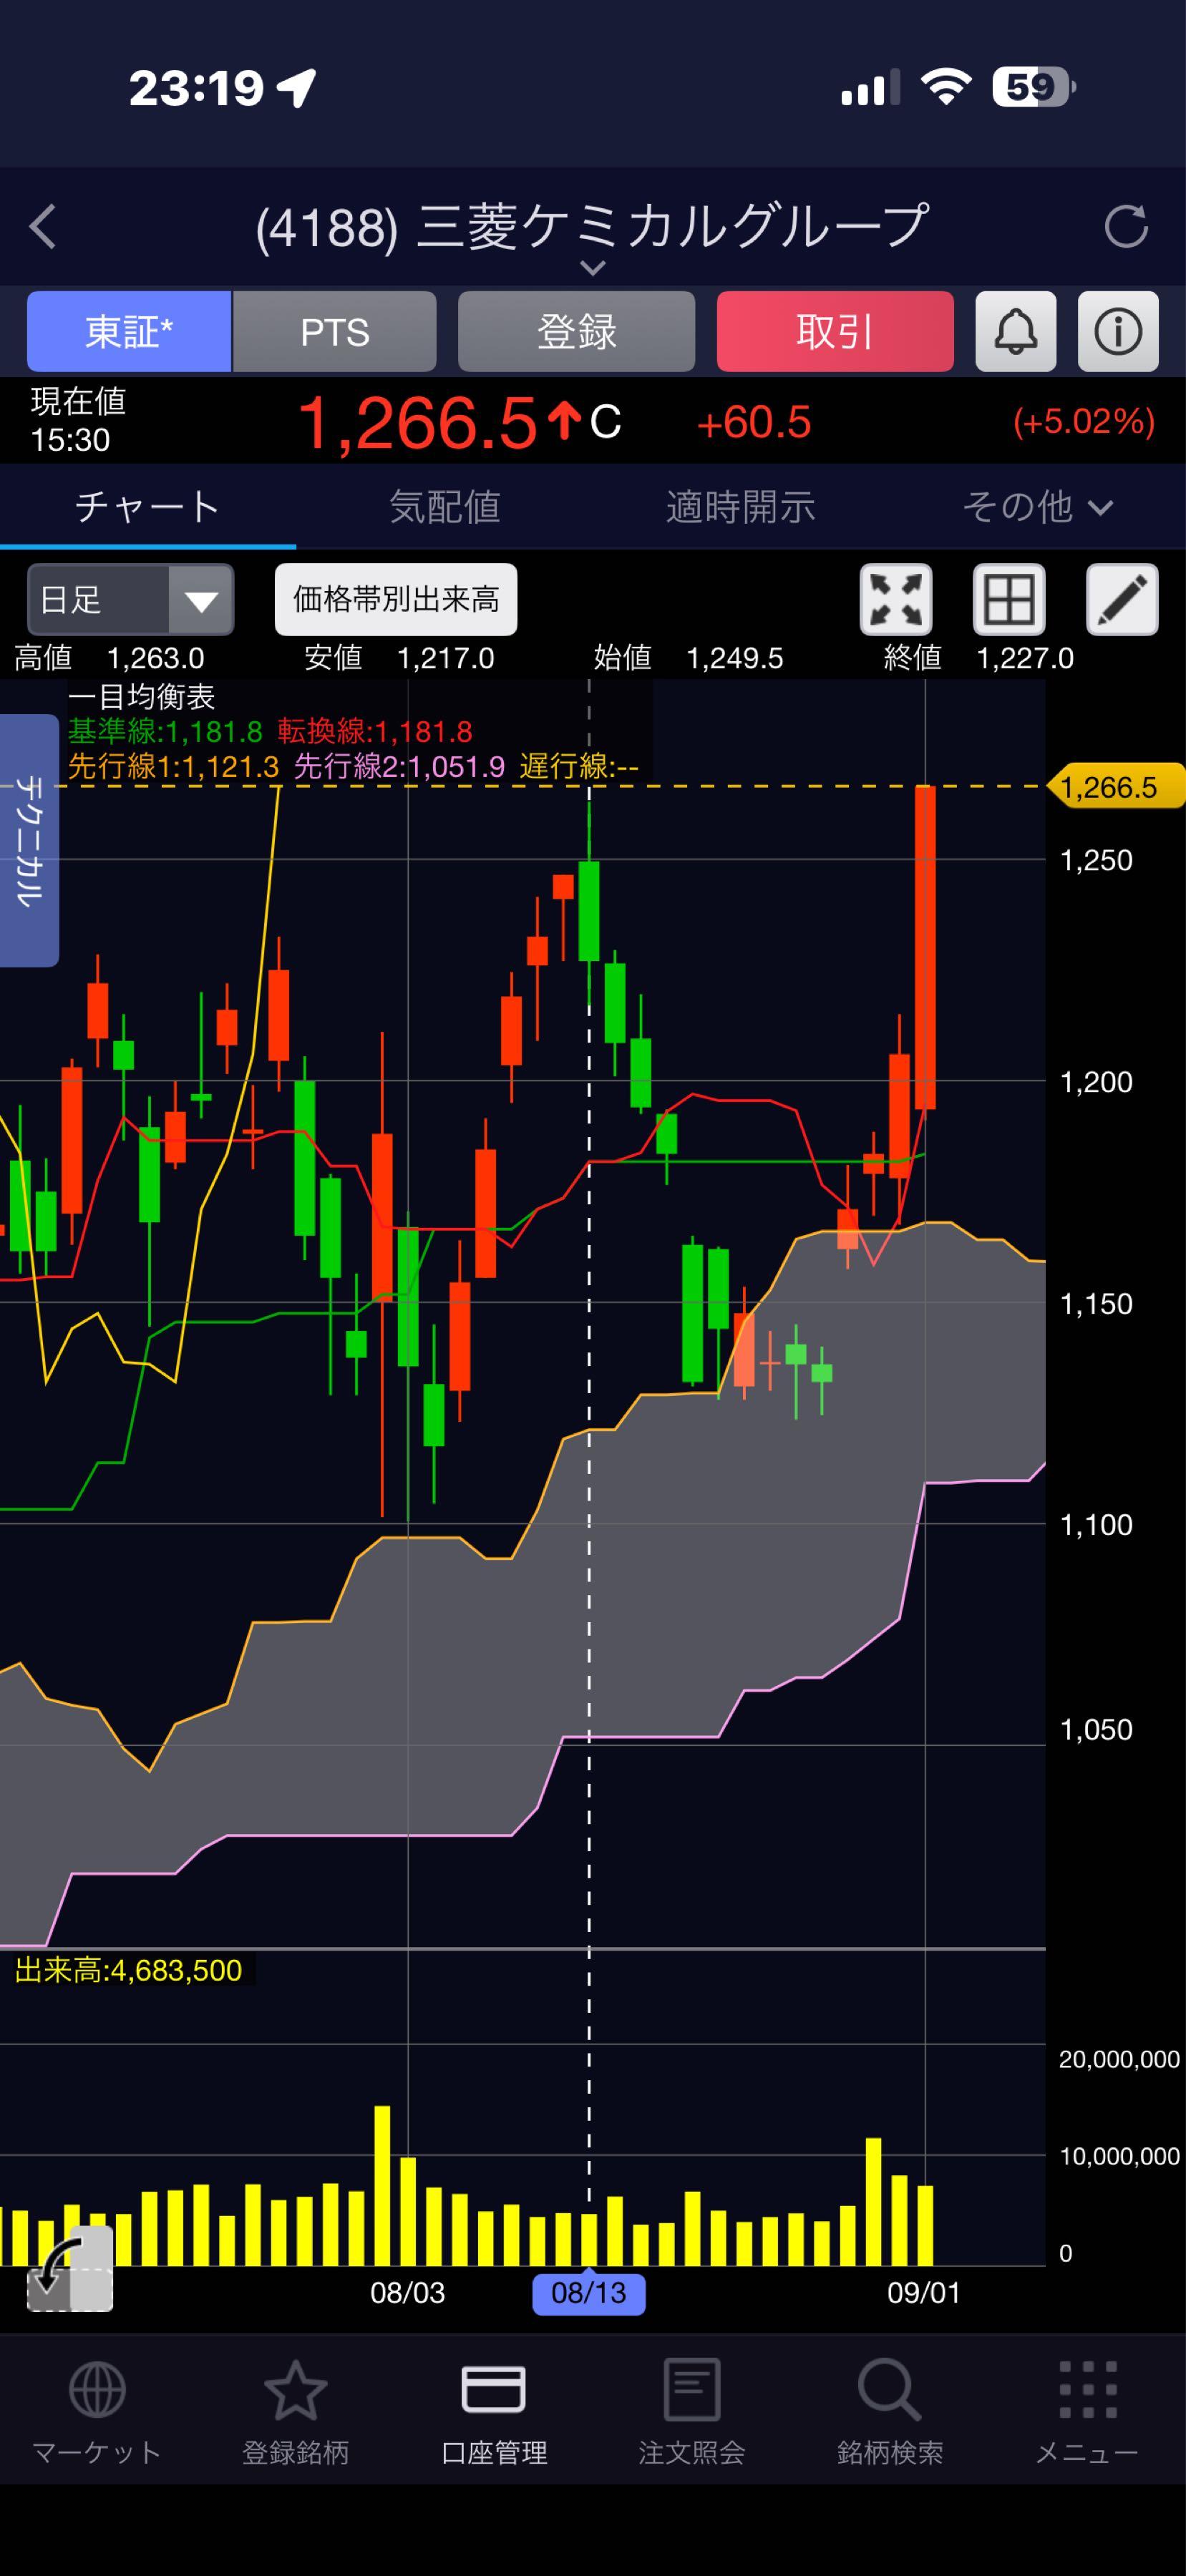This screenshot has height=2576, width=1186.
Task: Tap the red 取引 button
Action: pos(835,331)
